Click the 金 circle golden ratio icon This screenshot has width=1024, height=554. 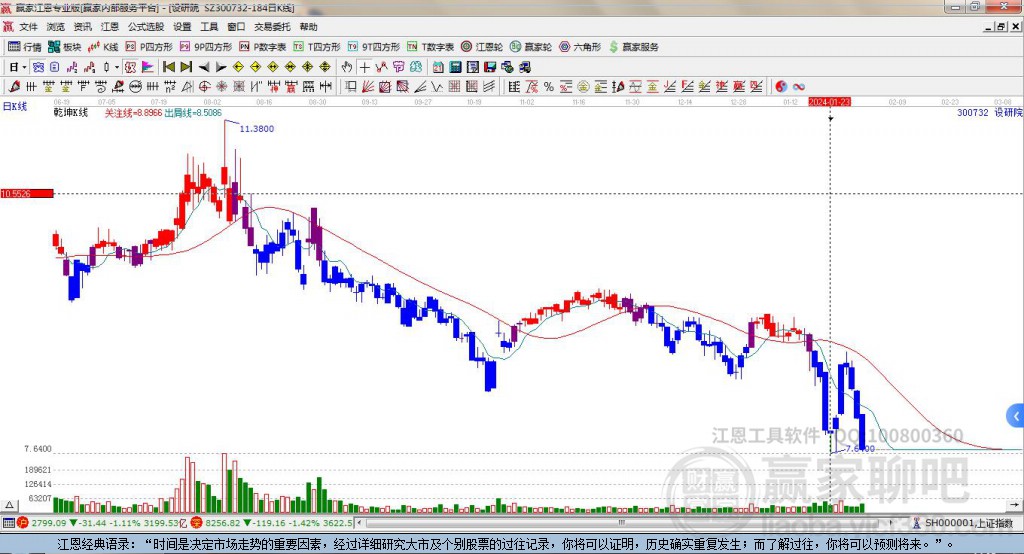coord(583,86)
